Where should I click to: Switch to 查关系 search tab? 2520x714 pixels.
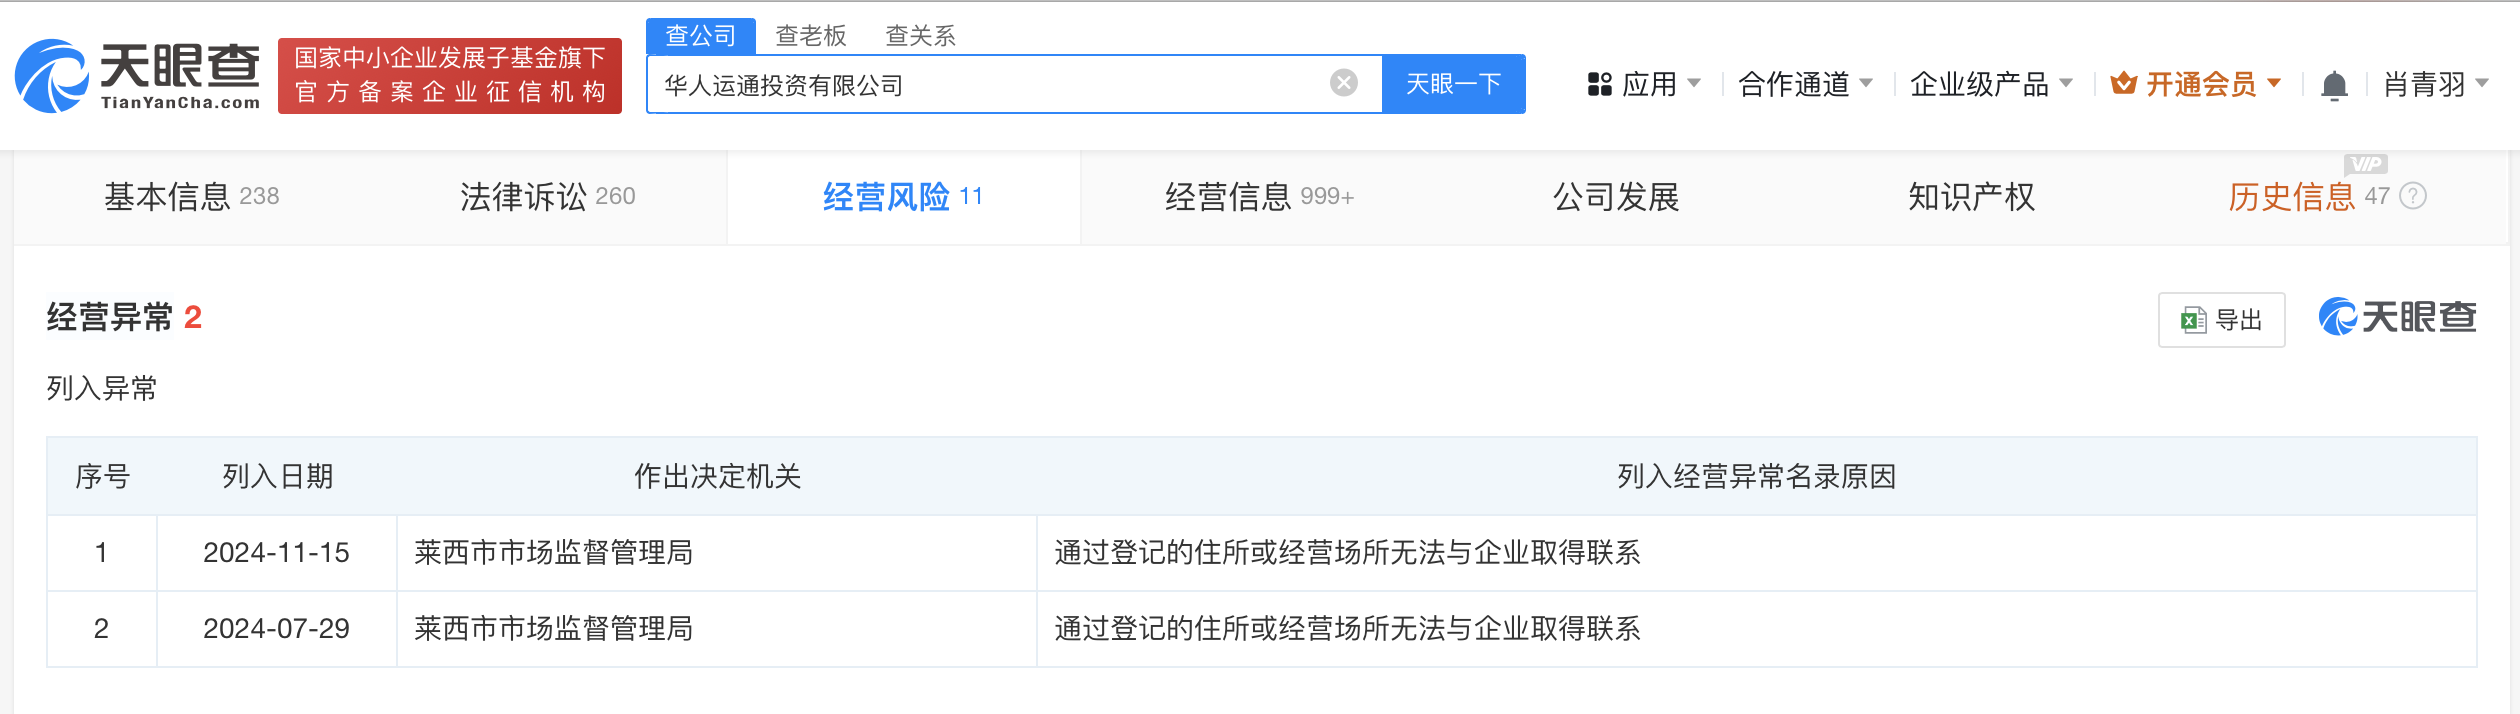point(921,36)
